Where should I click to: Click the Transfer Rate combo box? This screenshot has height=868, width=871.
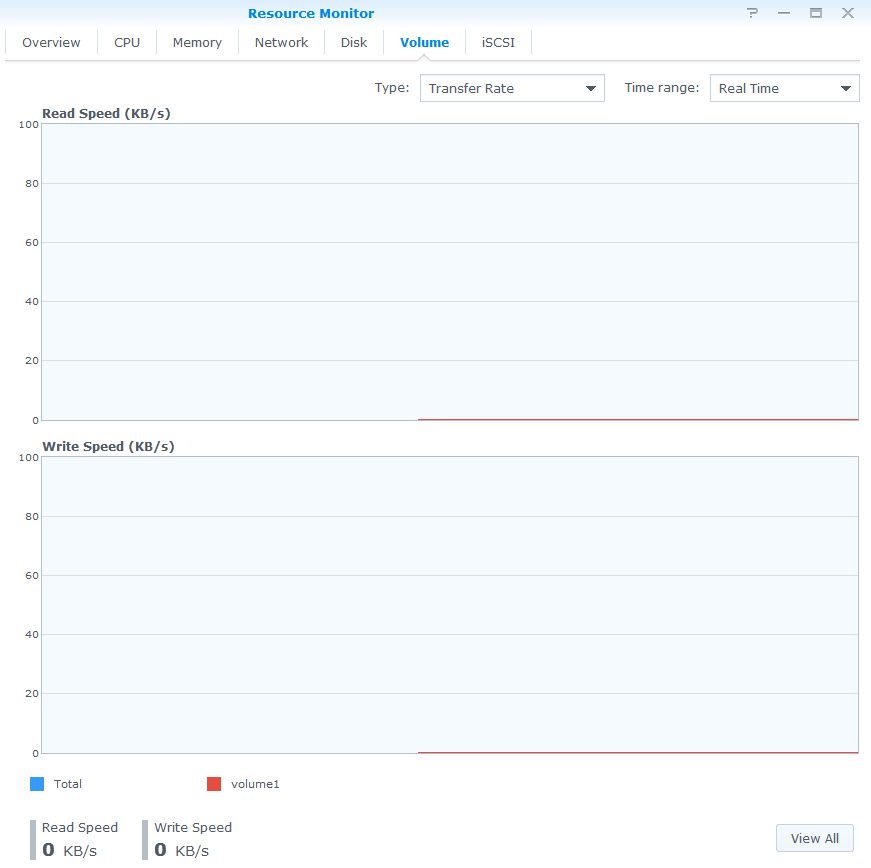(x=500, y=88)
